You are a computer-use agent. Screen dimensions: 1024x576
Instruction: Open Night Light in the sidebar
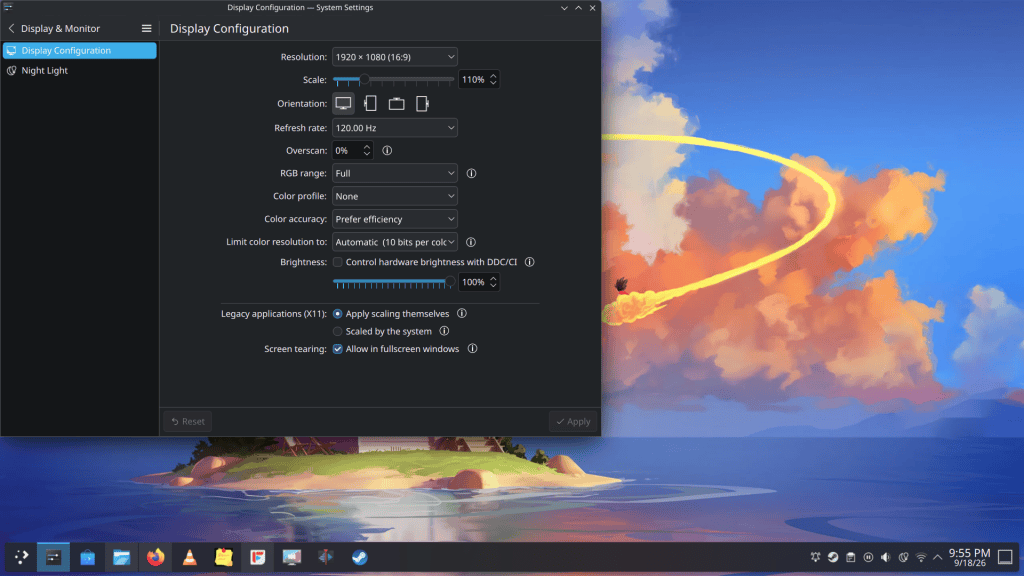click(x=80, y=71)
